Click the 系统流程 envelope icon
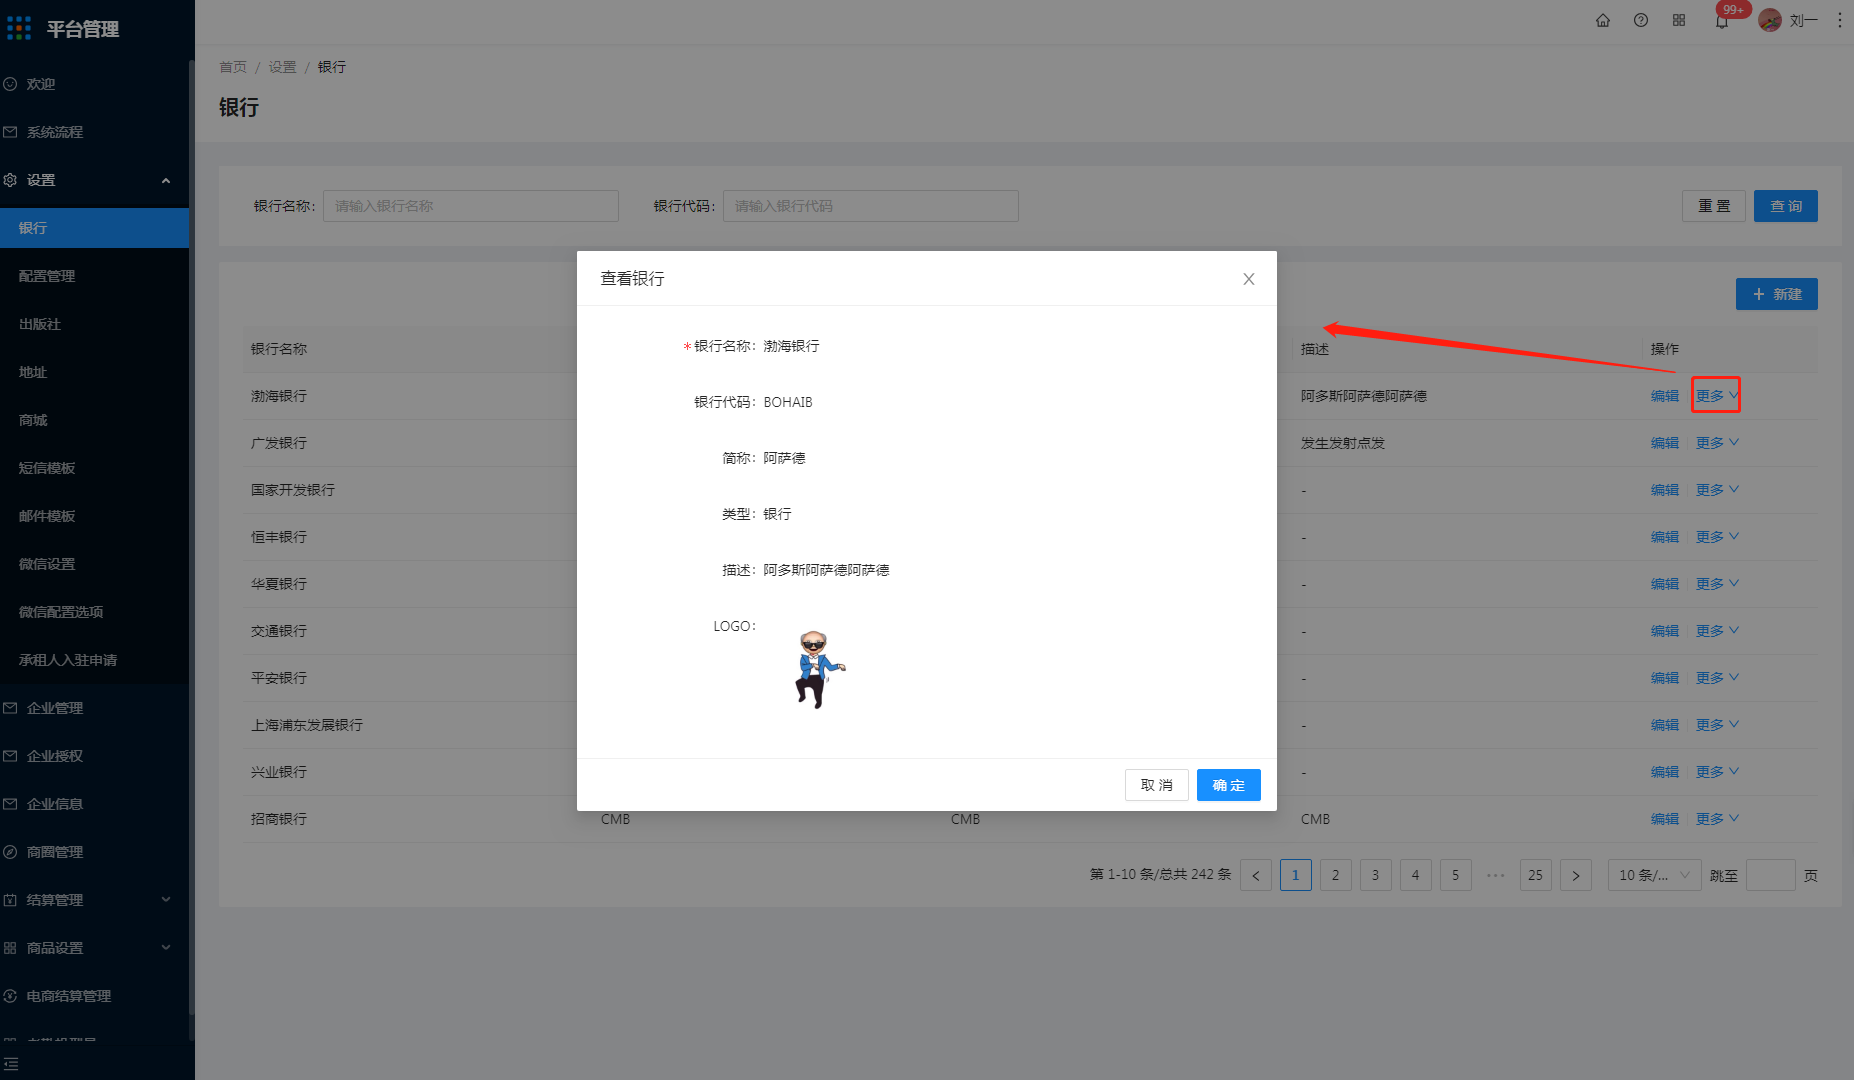The image size is (1854, 1080). click(x=10, y=132)
